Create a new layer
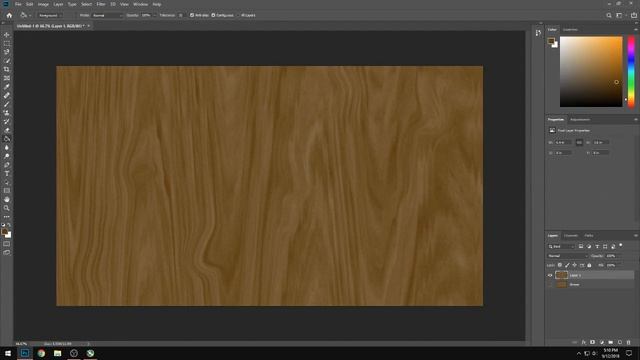640x360 pixels. pyautogui.click(x=620, y=342)
